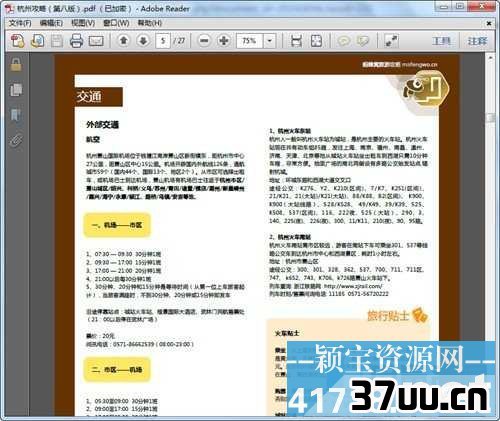Viewport: 500px width, 421px height.
Task: Click the create PDF online icon
Action: [17, 41]
